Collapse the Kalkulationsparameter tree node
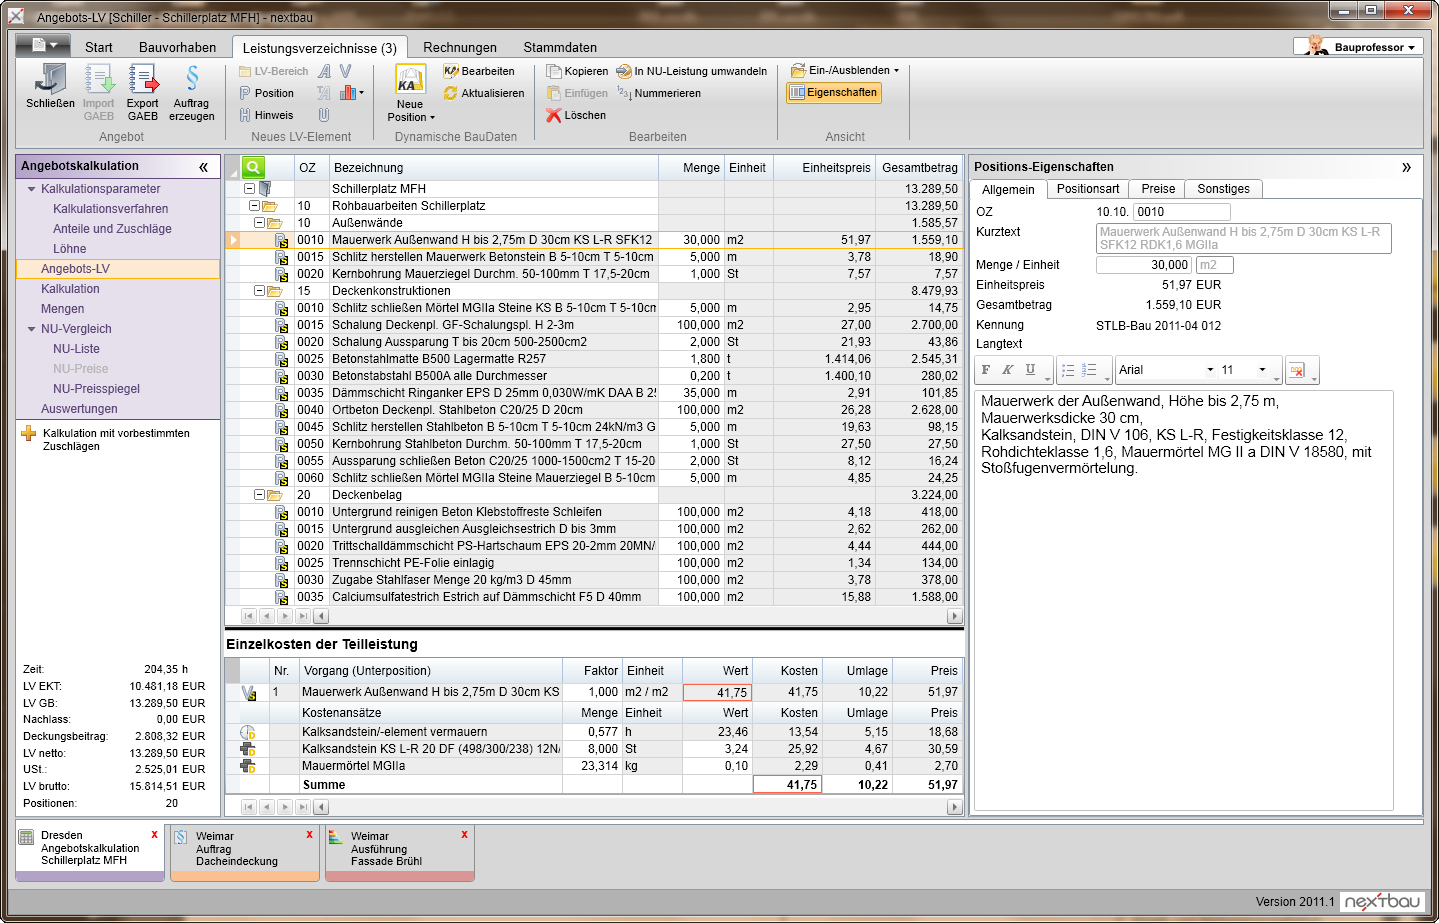1439x923 pixels. pos(31,189)
